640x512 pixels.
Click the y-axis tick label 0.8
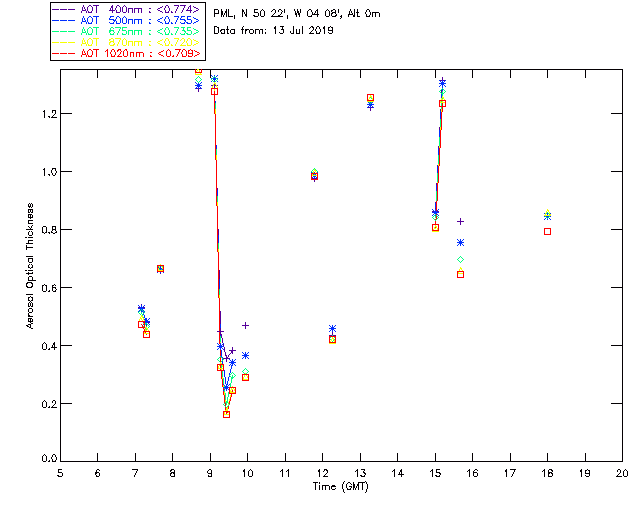pyautogui.click(x=49, y=230)
